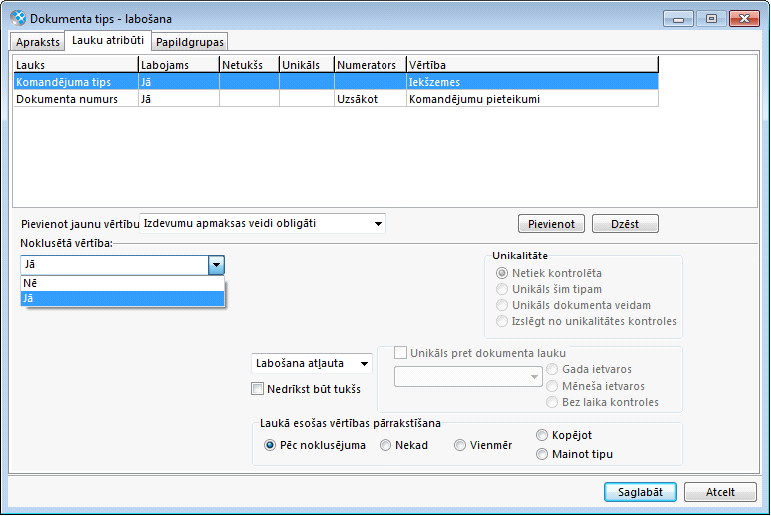Click the Vērtība column header
This screenshot has width=771, height=516.
click(531, 65)
